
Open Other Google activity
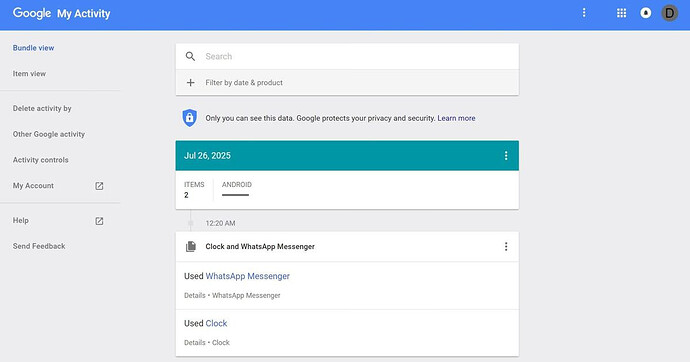pos(49,134)
